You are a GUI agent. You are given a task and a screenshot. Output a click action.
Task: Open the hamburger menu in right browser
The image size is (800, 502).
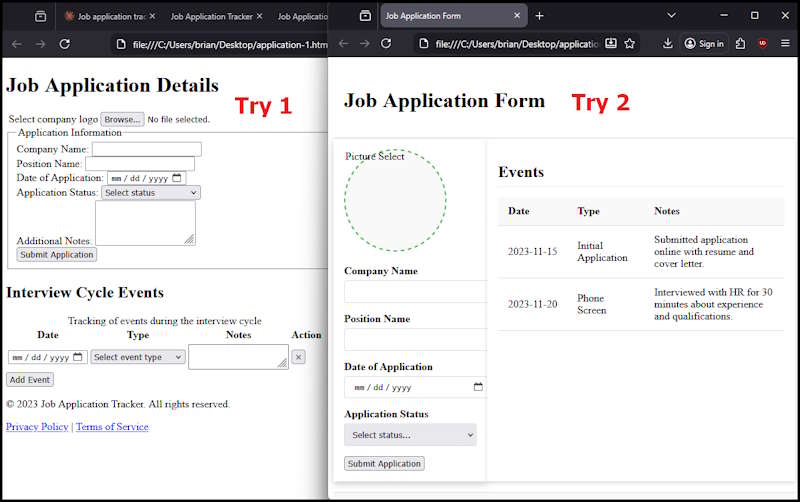click(785, 44)
